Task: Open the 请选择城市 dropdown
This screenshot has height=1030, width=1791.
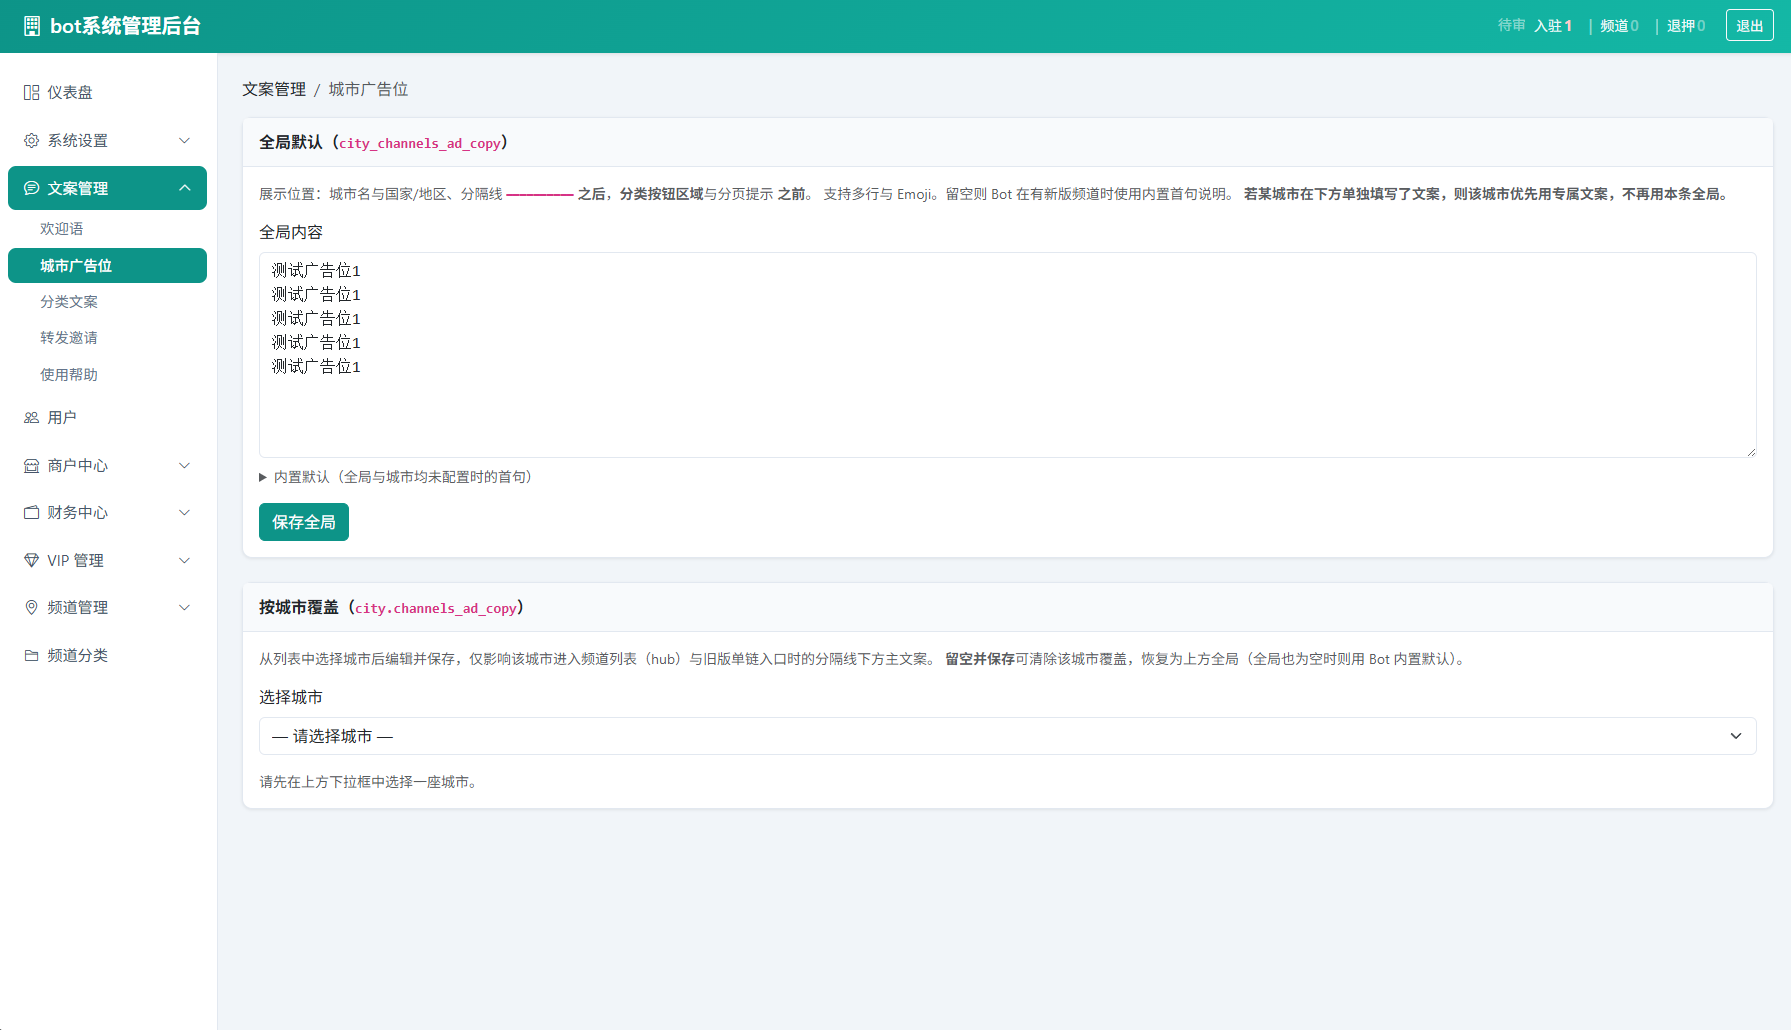Action: coord(1007,736)
